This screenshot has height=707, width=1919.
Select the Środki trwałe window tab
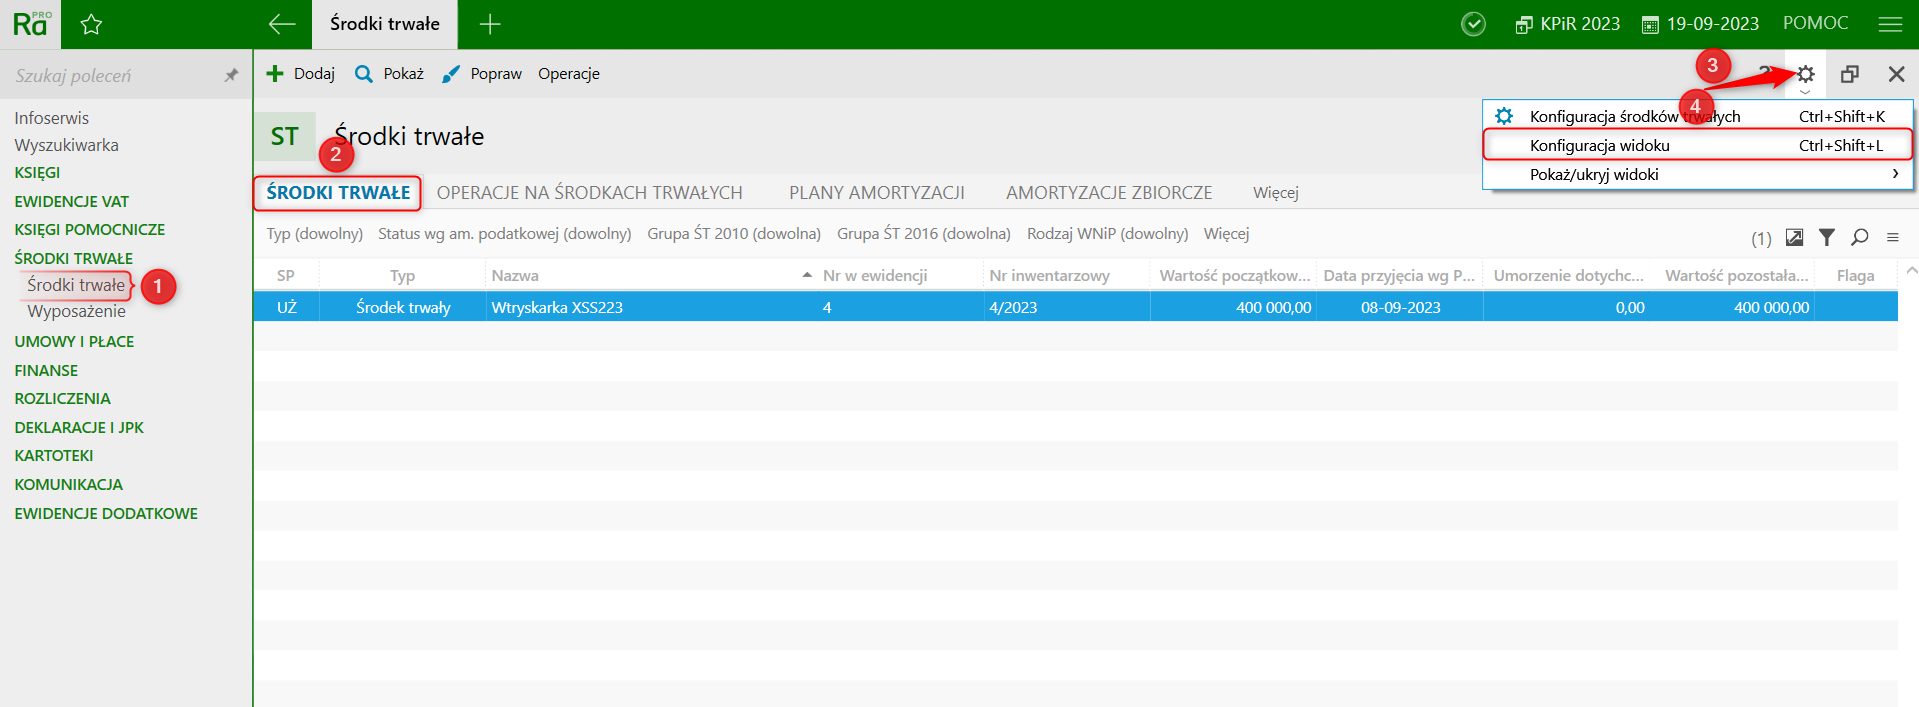tap(385, 24)
